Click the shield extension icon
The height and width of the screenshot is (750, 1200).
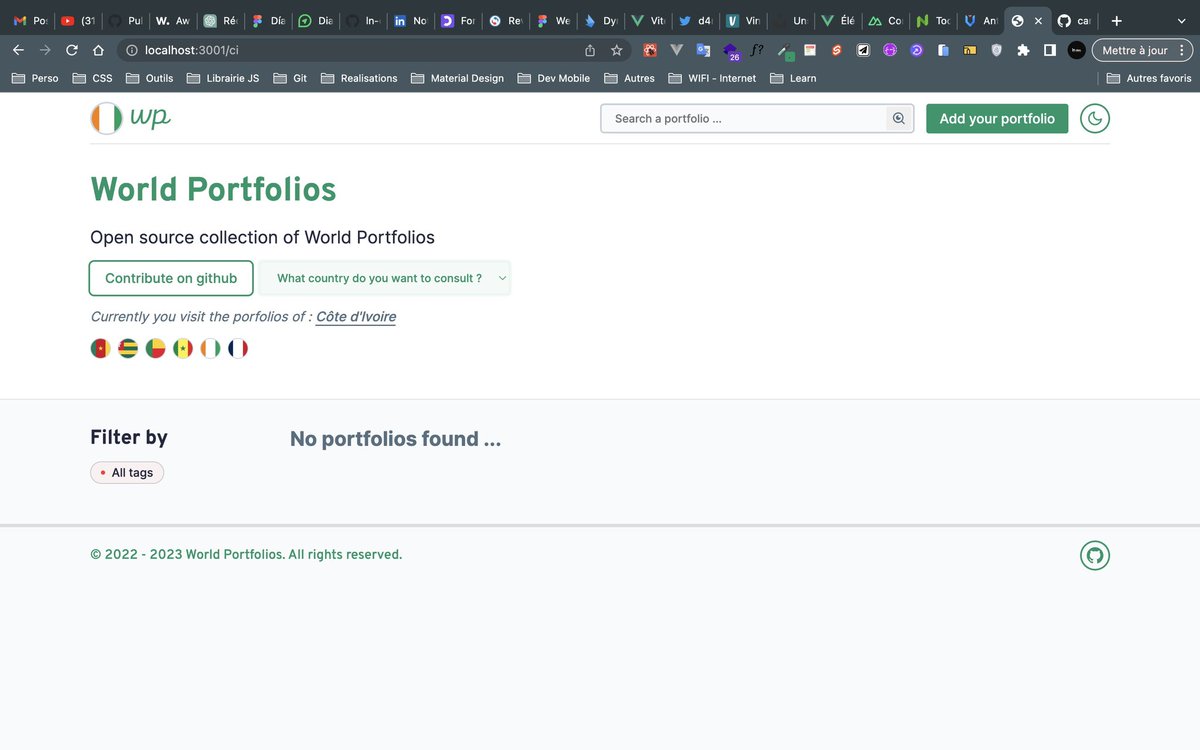click(996, 50)
